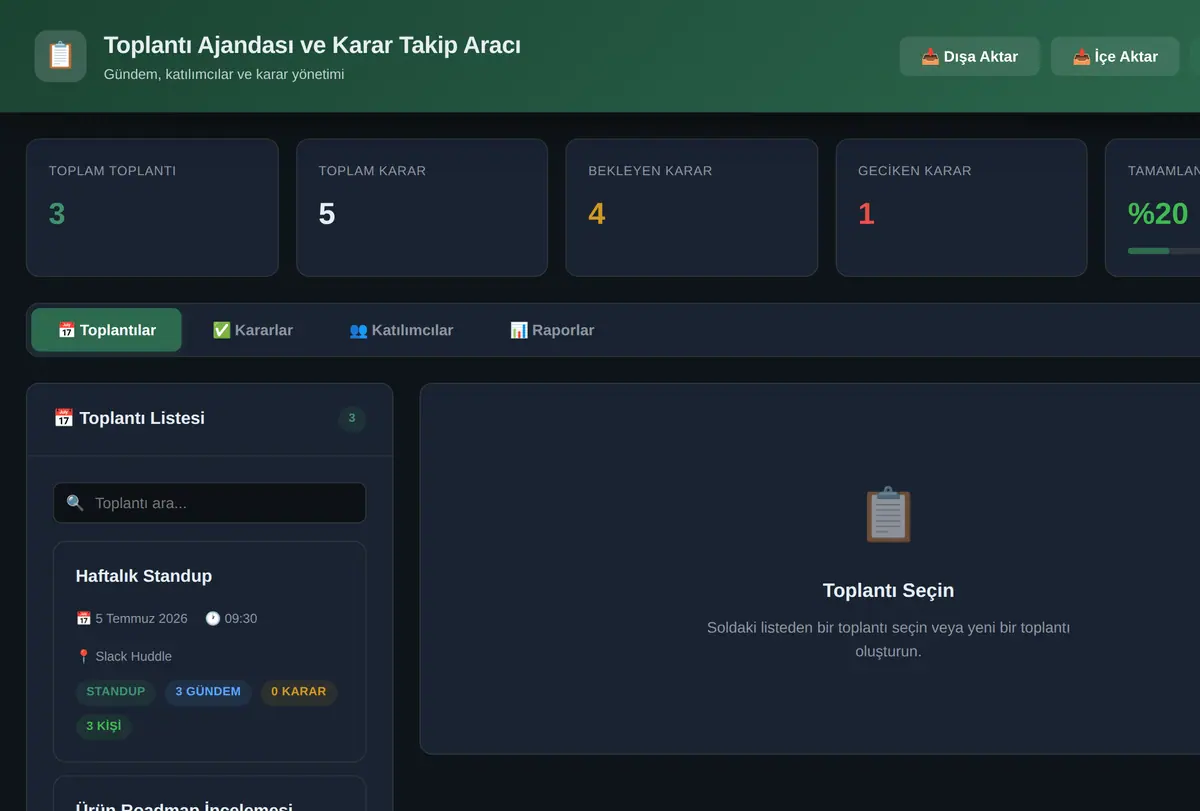Click the Ürün Roadmap İncelemesi meeting card
Image resolution: width=1200 pixels, height=811 pixels.
pyautogui.click(x=209, y=793)
